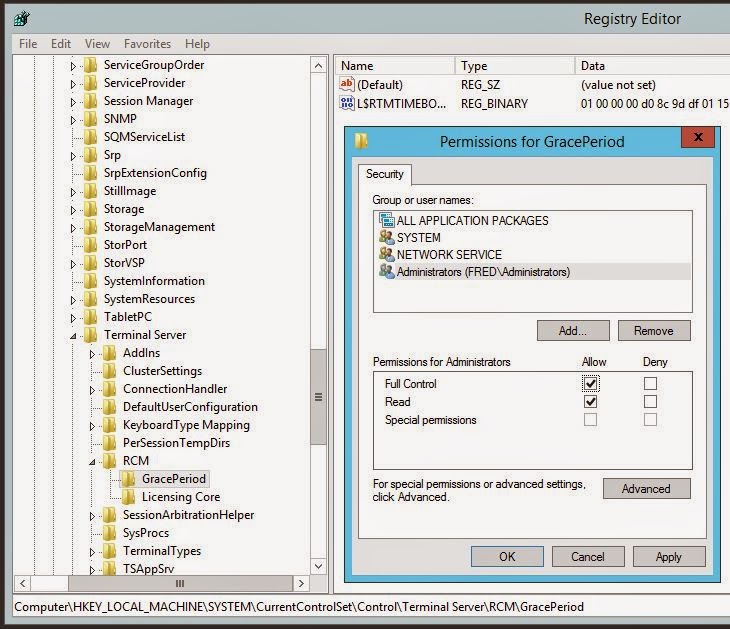Click the NETWORK SERVICE user group icon
Viewport: 730px width, 629px height.
click(386, 255)
